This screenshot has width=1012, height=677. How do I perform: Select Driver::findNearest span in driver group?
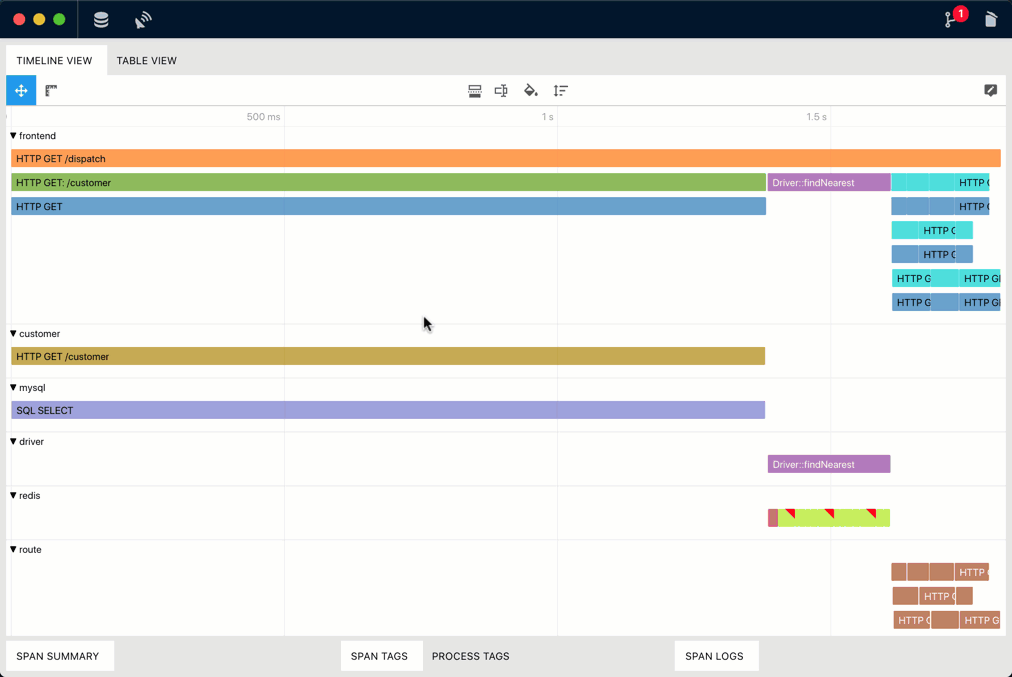point(829,464)
